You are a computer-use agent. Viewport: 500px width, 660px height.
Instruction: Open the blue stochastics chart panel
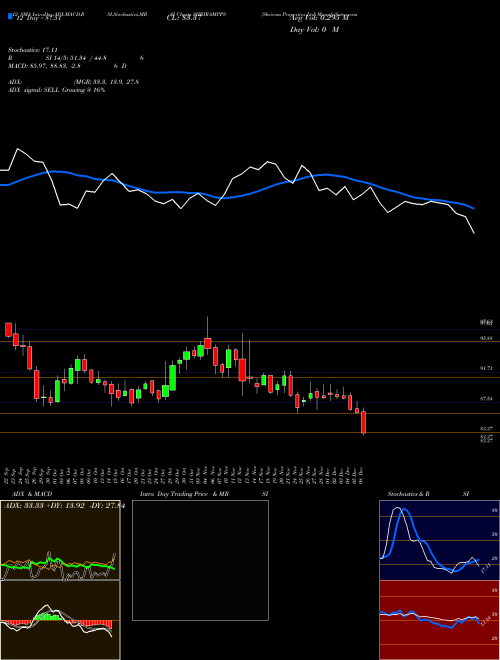439,540
